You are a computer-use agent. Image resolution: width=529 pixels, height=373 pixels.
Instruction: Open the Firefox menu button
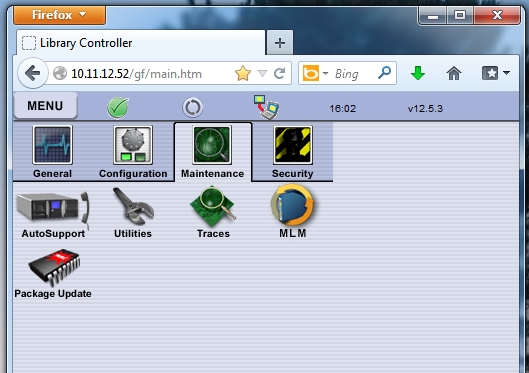(x=59, y=15)
